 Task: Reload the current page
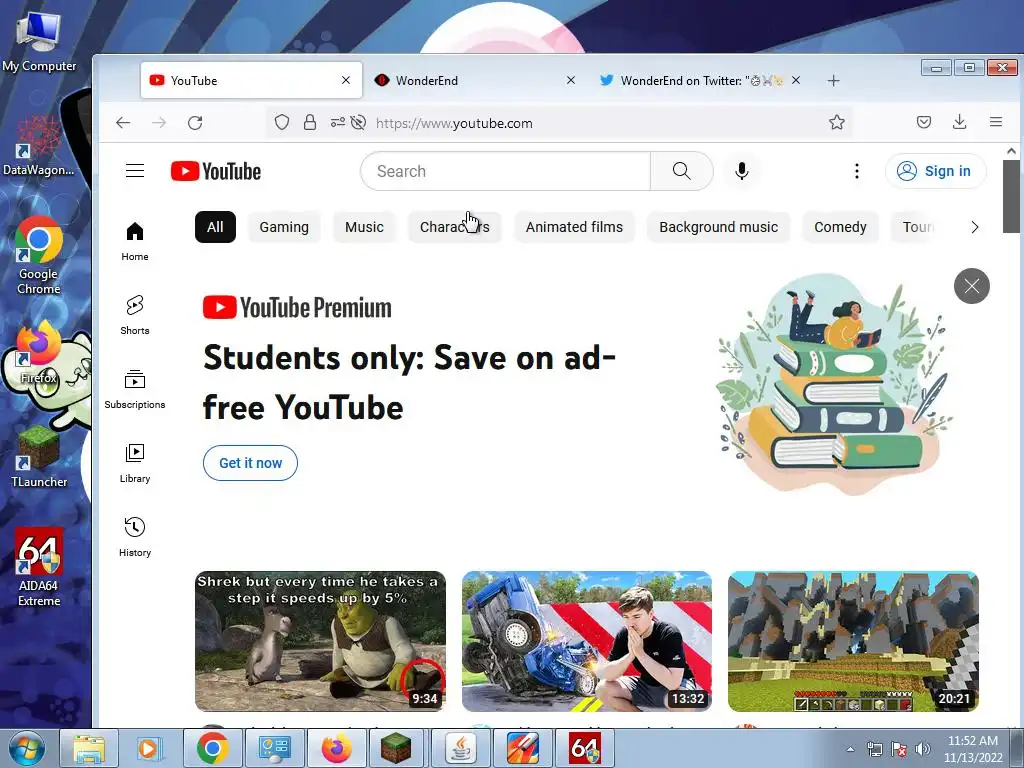pos(195,123)
